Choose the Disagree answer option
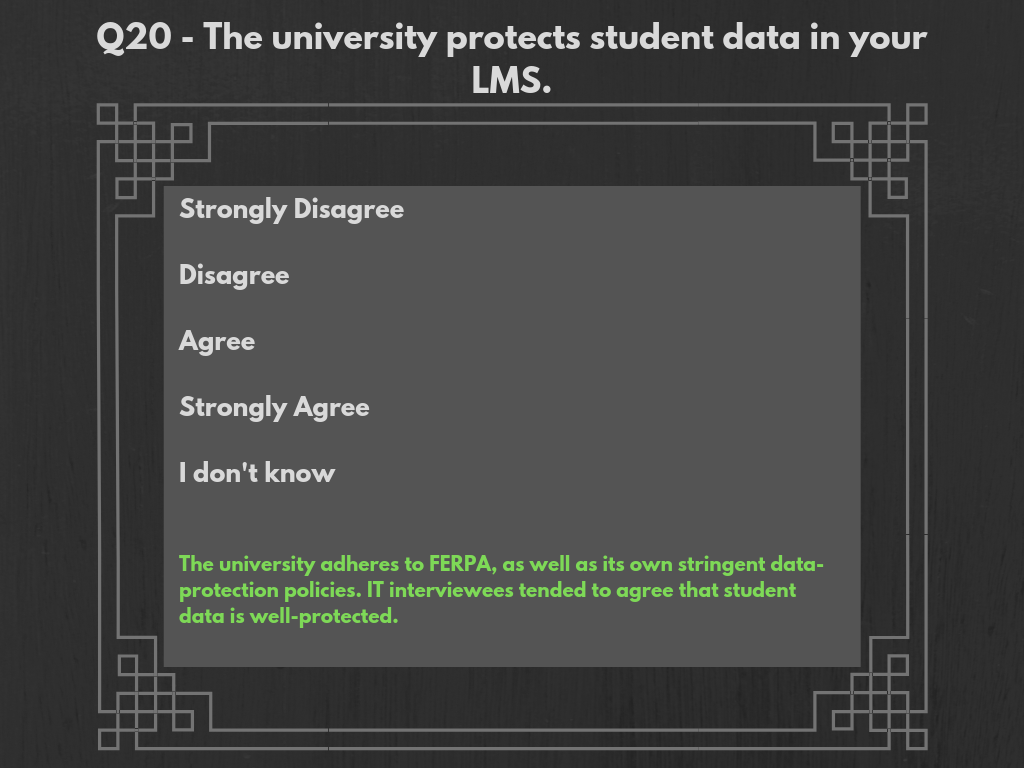 234,275
